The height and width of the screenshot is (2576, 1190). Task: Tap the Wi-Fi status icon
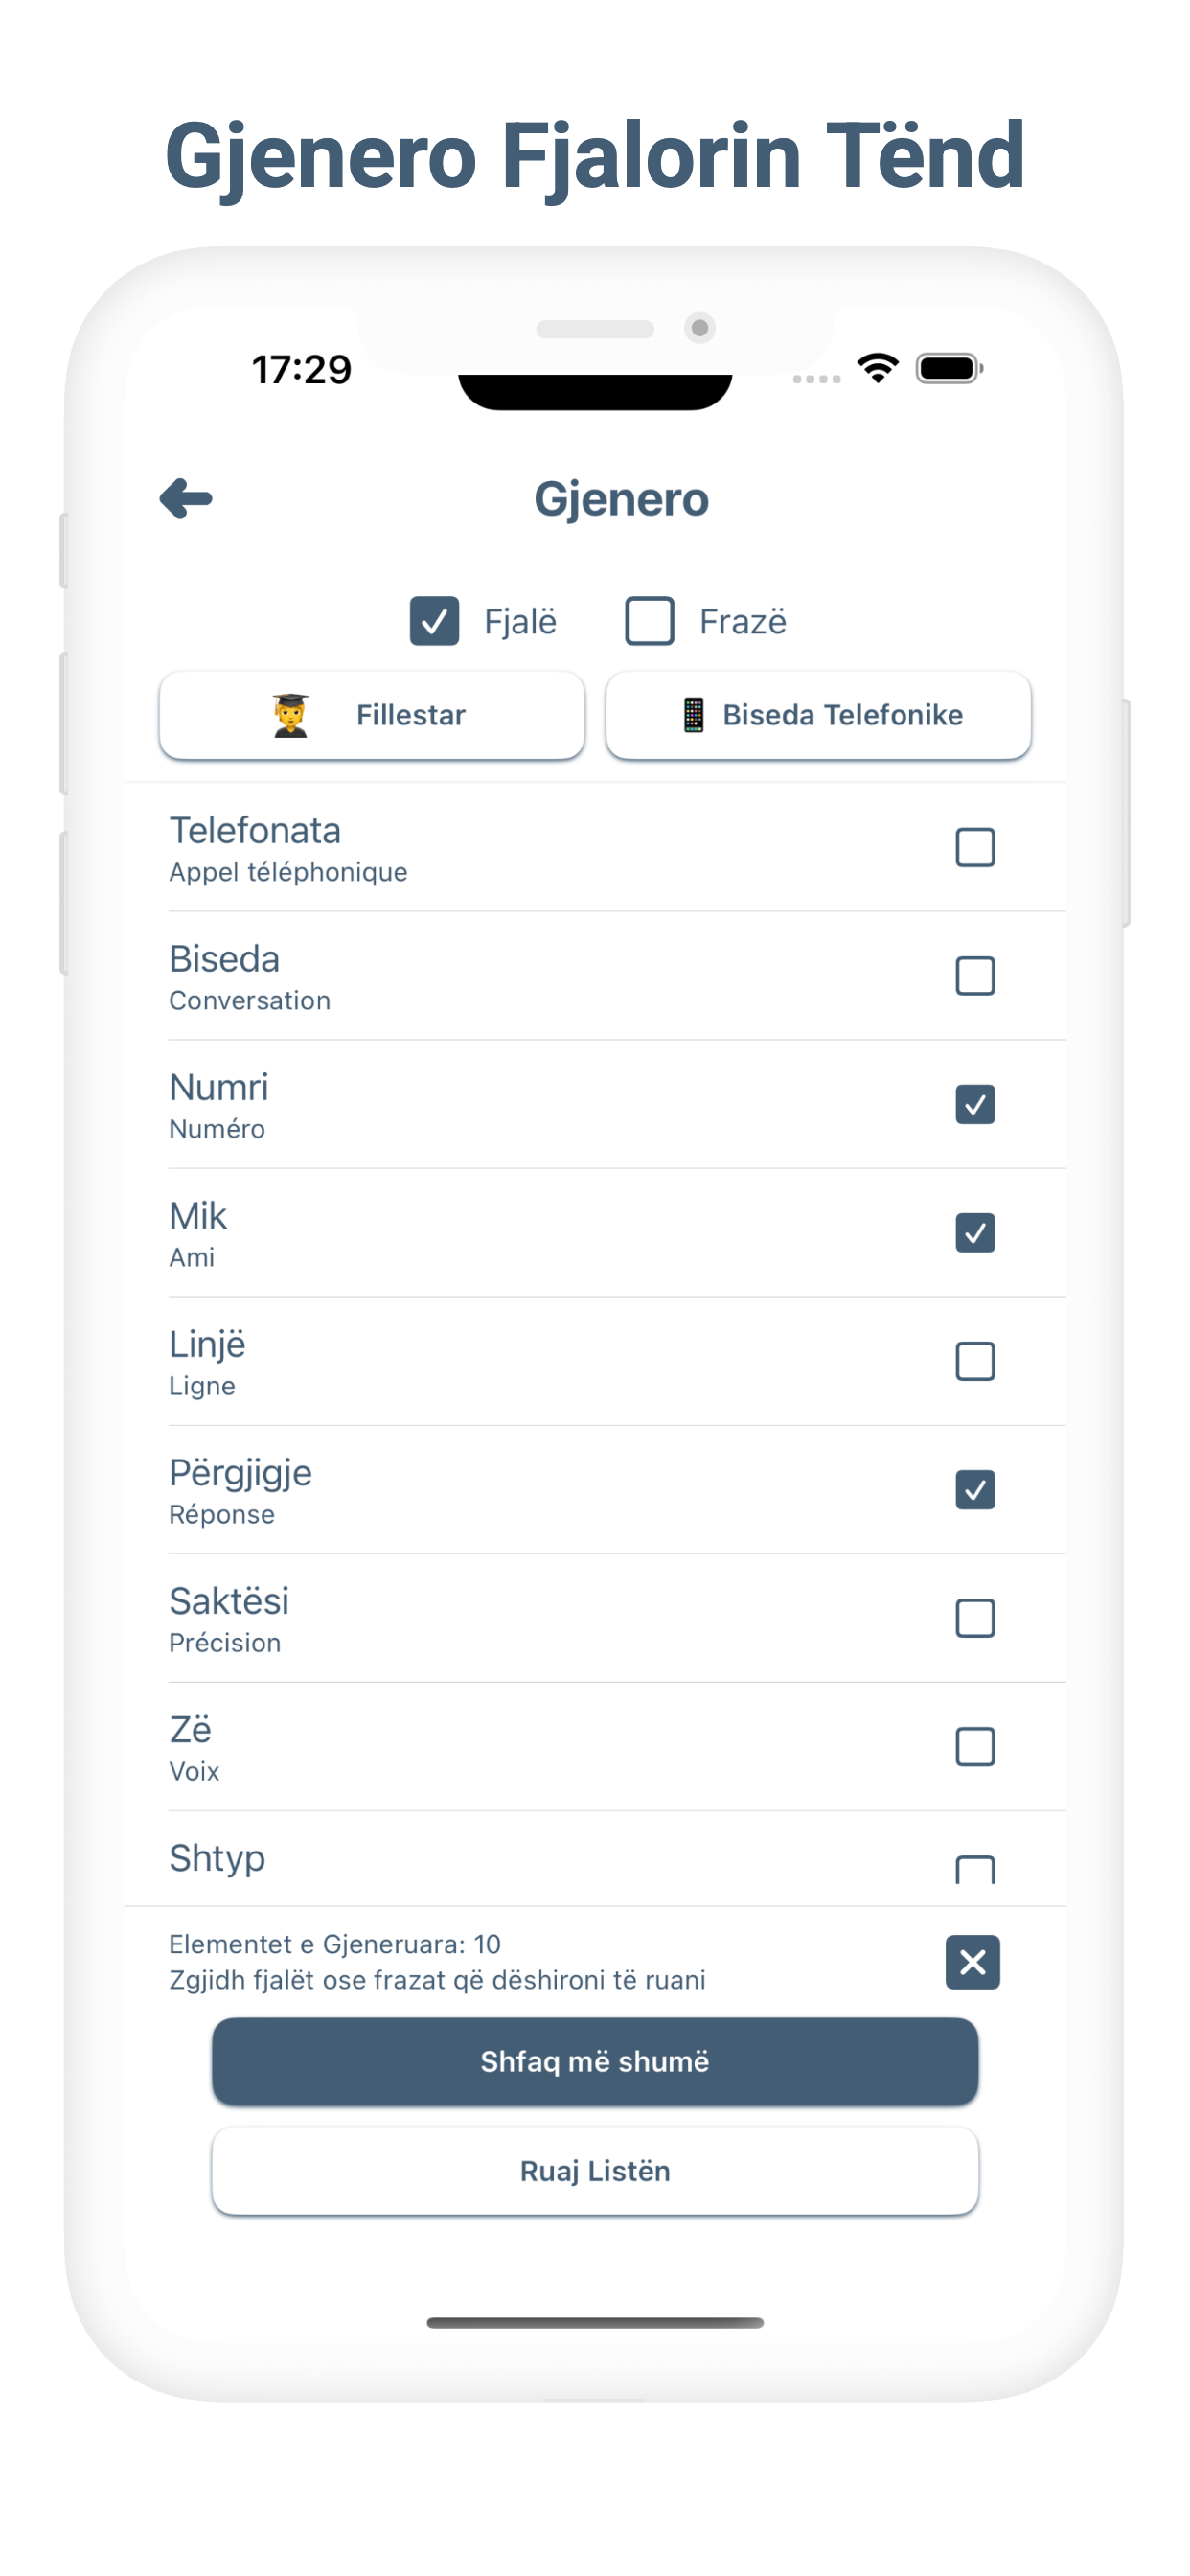click(x=877, y=368)
